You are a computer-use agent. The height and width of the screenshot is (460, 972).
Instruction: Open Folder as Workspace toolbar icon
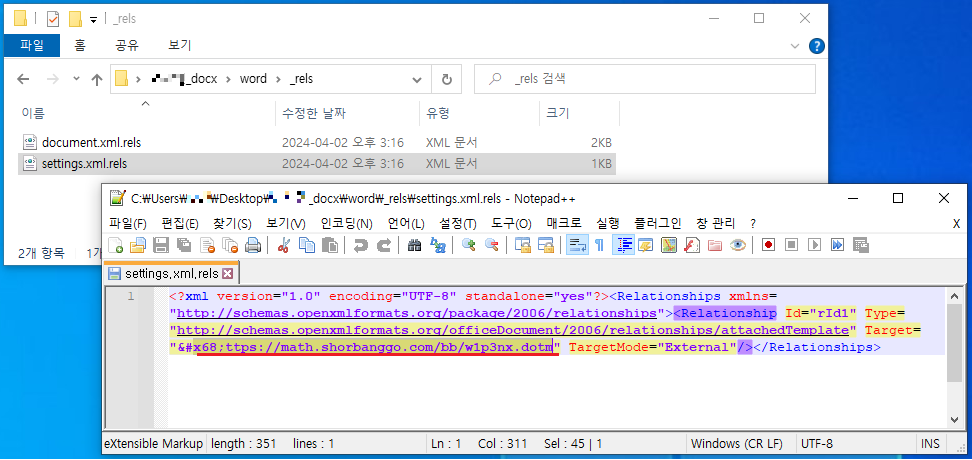pos(715,245)
